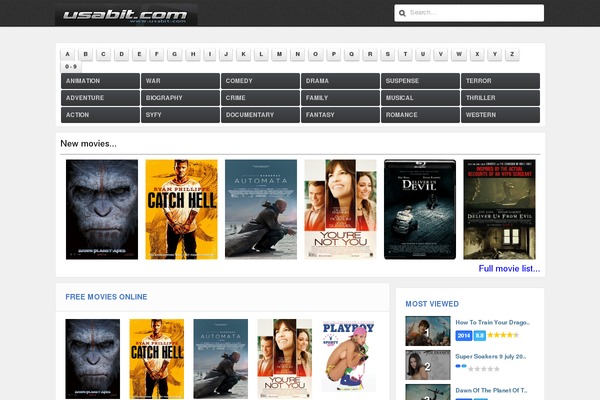
Task: Open the Syfy genre
Action: (x=180, y=115)
